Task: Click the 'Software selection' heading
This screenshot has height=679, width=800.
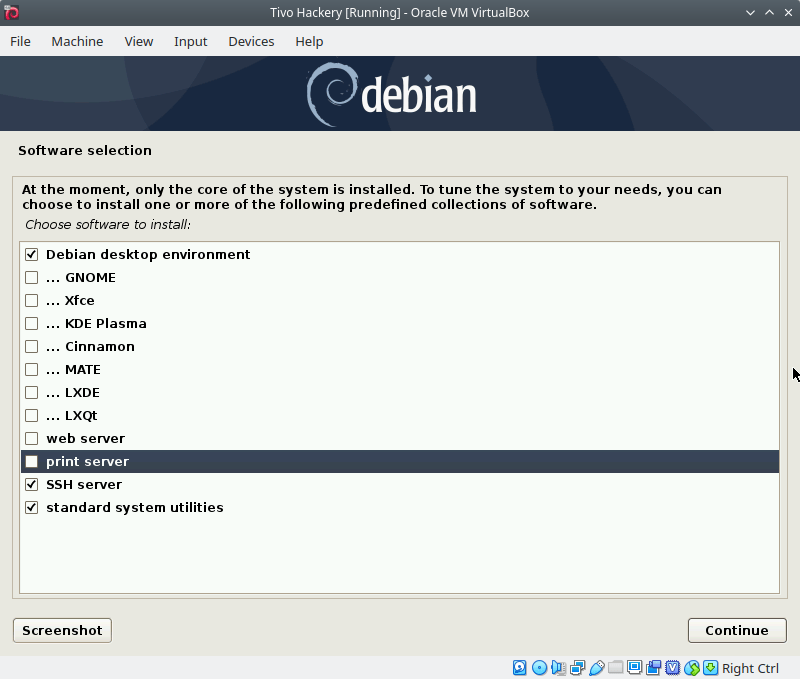Action: (85, 150)
